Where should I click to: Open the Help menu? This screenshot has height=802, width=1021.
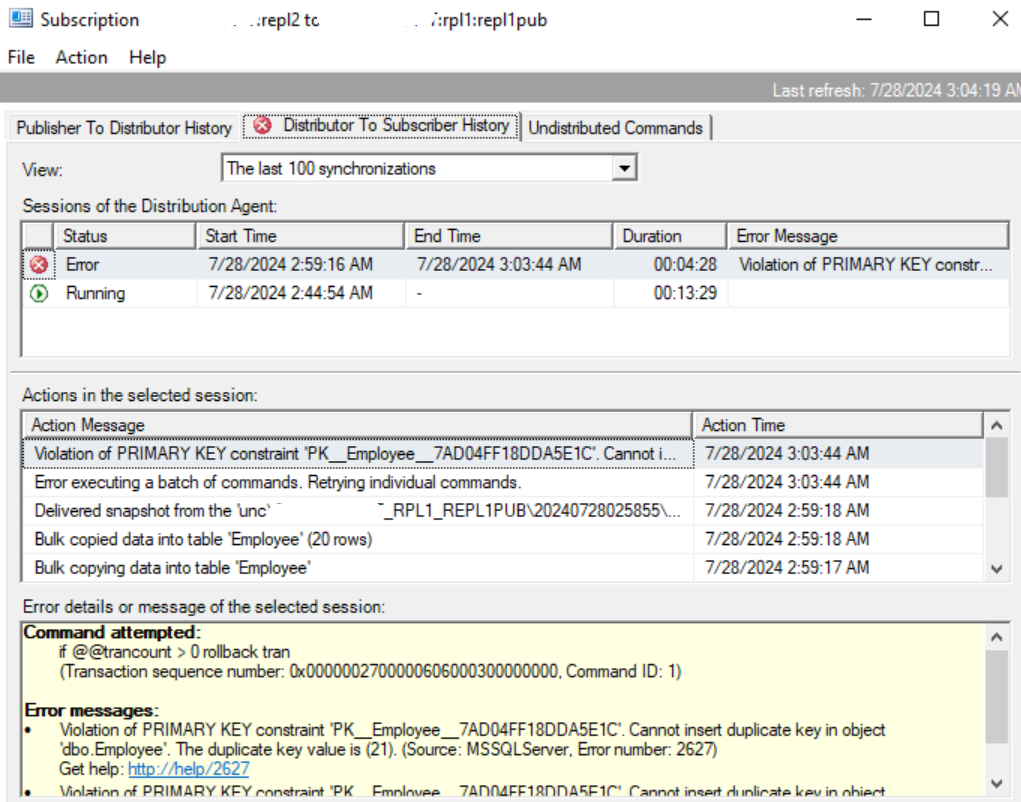pyautogui.click(x=147, y=57)
